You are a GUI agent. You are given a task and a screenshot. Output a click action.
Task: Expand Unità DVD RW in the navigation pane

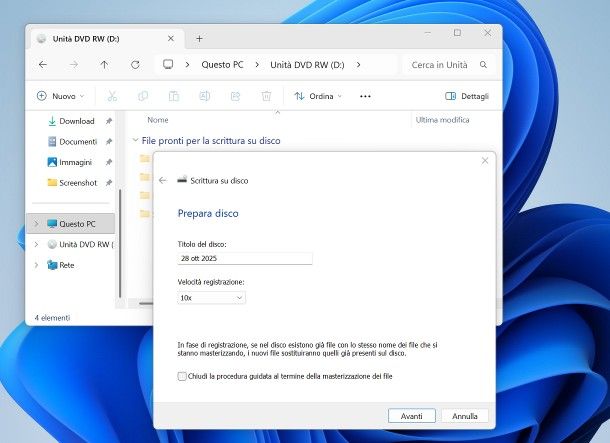click(x=36, y=244)
